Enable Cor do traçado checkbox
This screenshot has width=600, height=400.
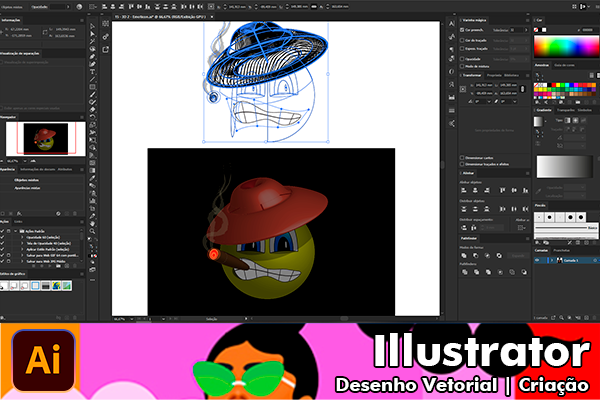pyautogui.click(x=462, y=40)
